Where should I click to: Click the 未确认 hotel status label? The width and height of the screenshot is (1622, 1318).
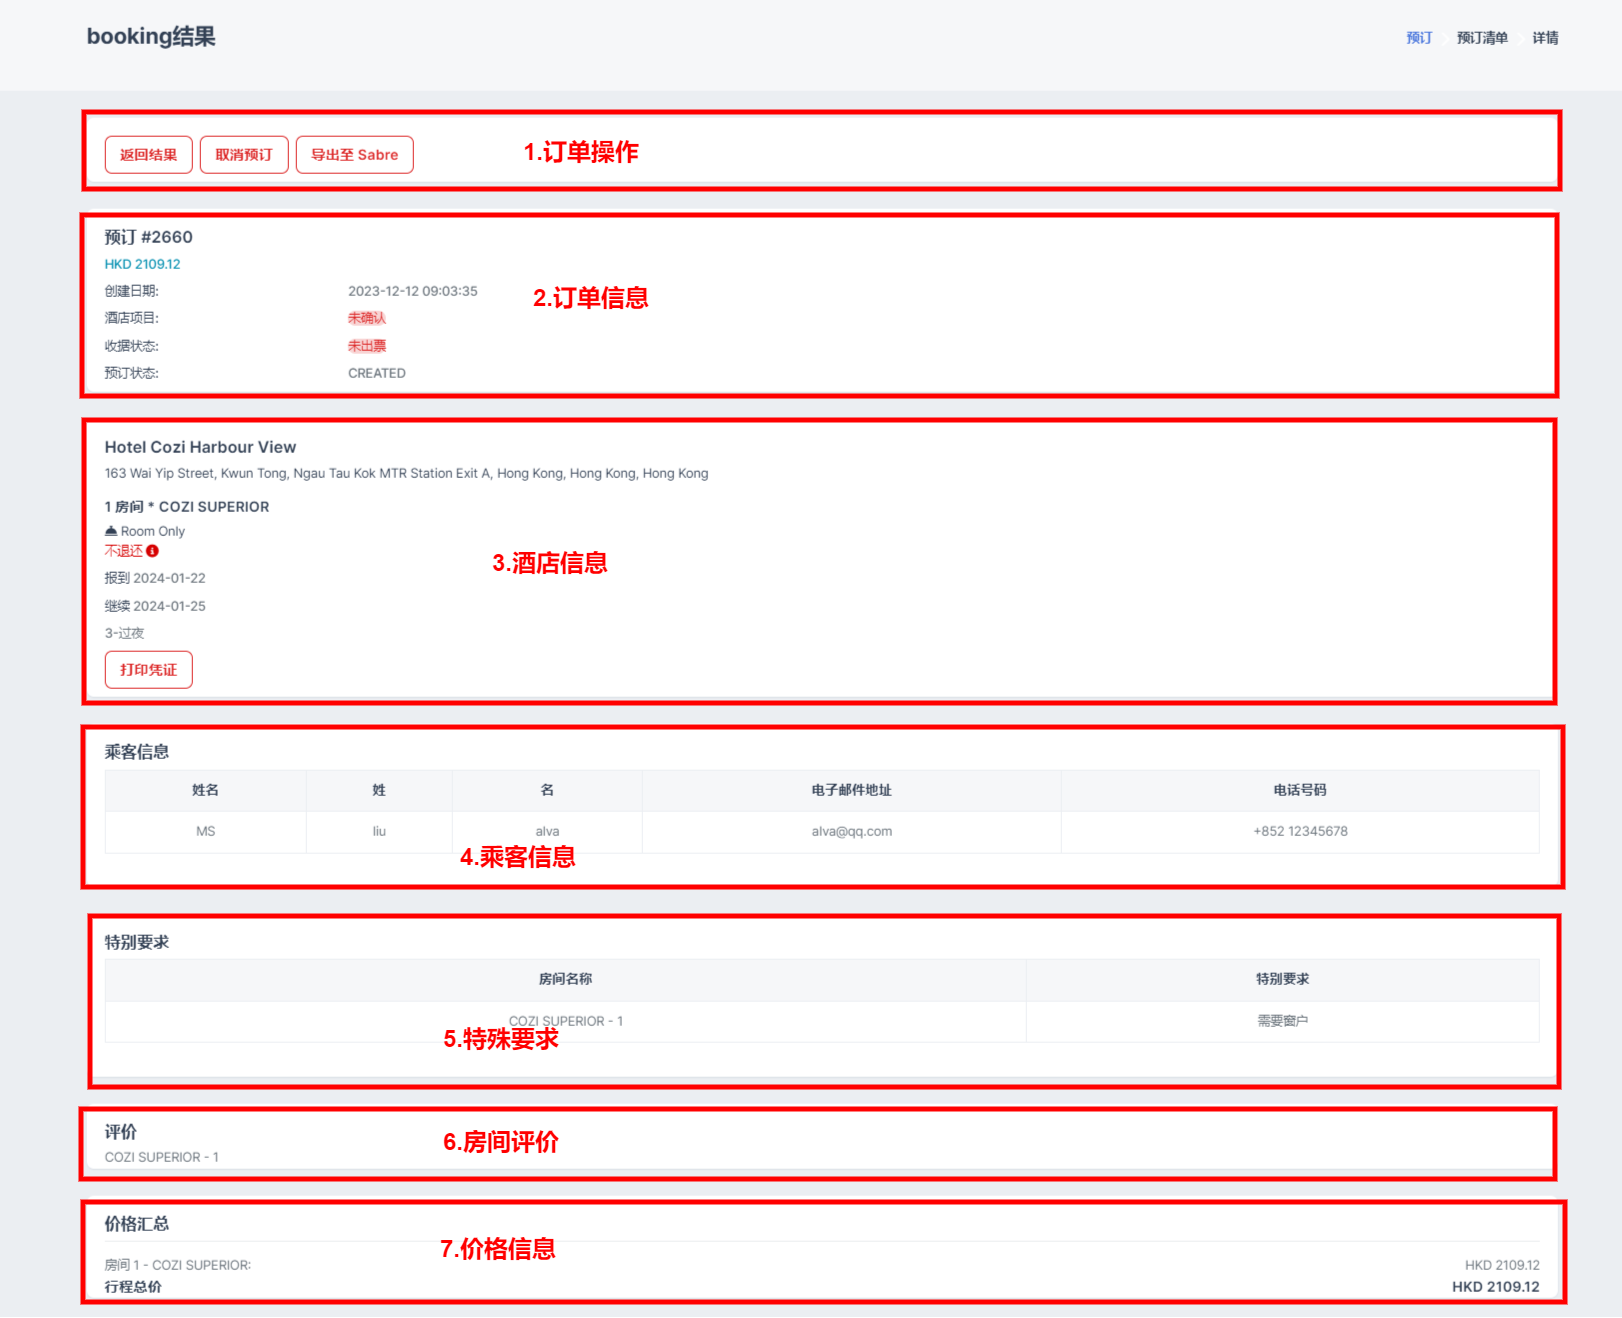(366, 318)
